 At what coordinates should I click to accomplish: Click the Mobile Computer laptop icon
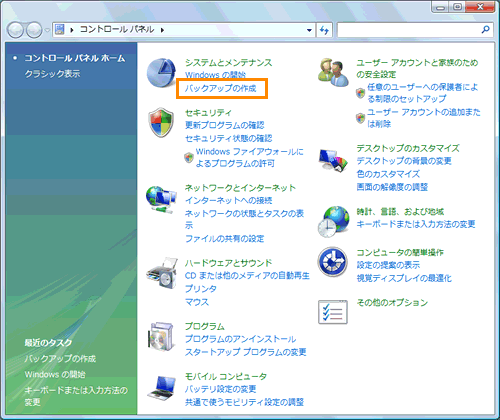(162, 388)
